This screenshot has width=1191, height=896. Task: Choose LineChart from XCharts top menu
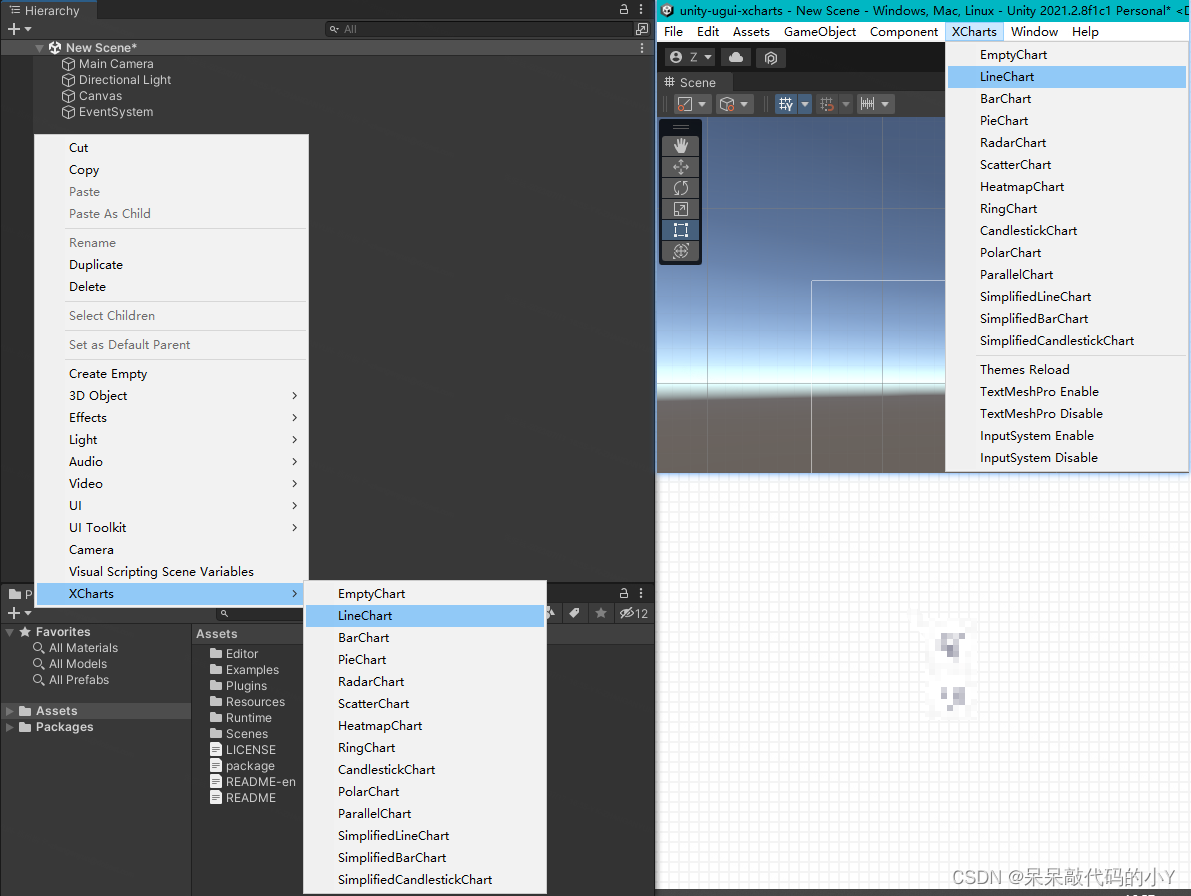[x=1066, y=77]
